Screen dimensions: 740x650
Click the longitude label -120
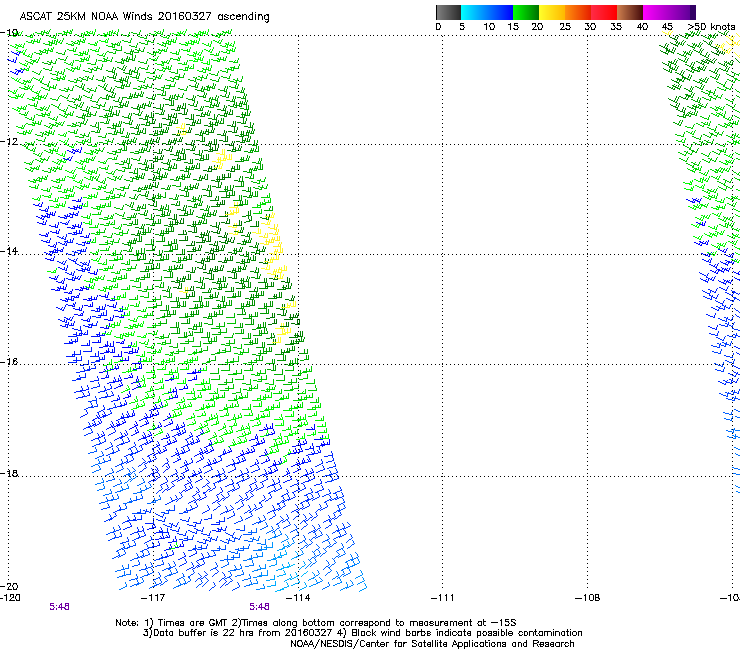(10, 598)
